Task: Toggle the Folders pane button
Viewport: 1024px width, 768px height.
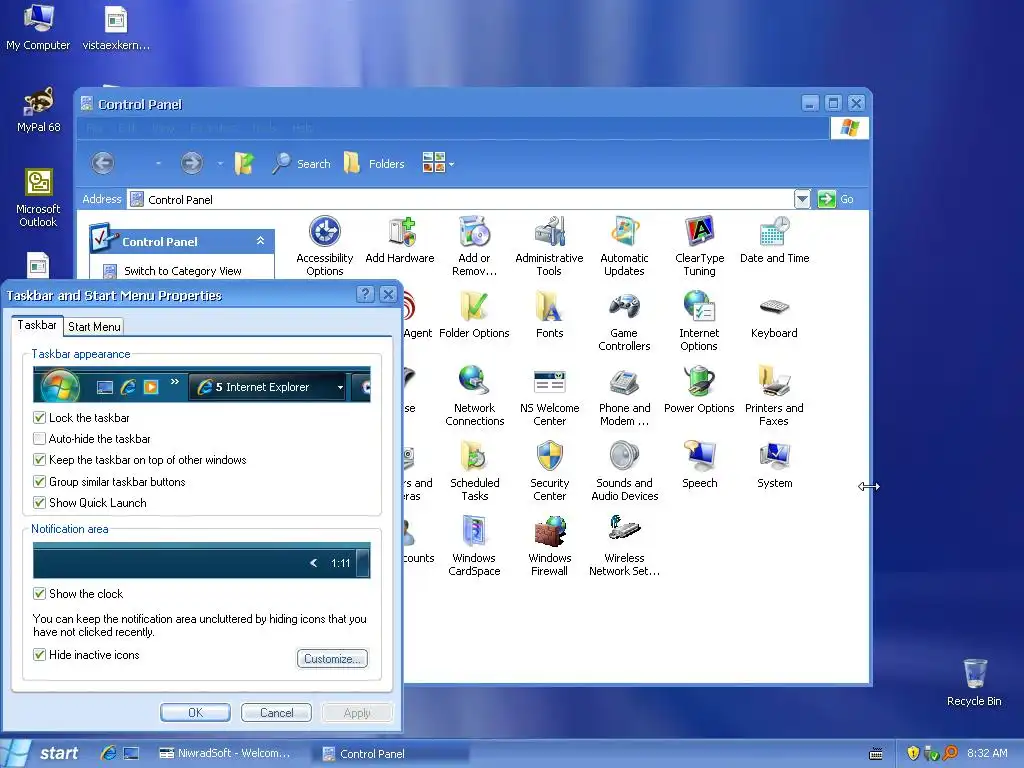Action: coord(374,163)
